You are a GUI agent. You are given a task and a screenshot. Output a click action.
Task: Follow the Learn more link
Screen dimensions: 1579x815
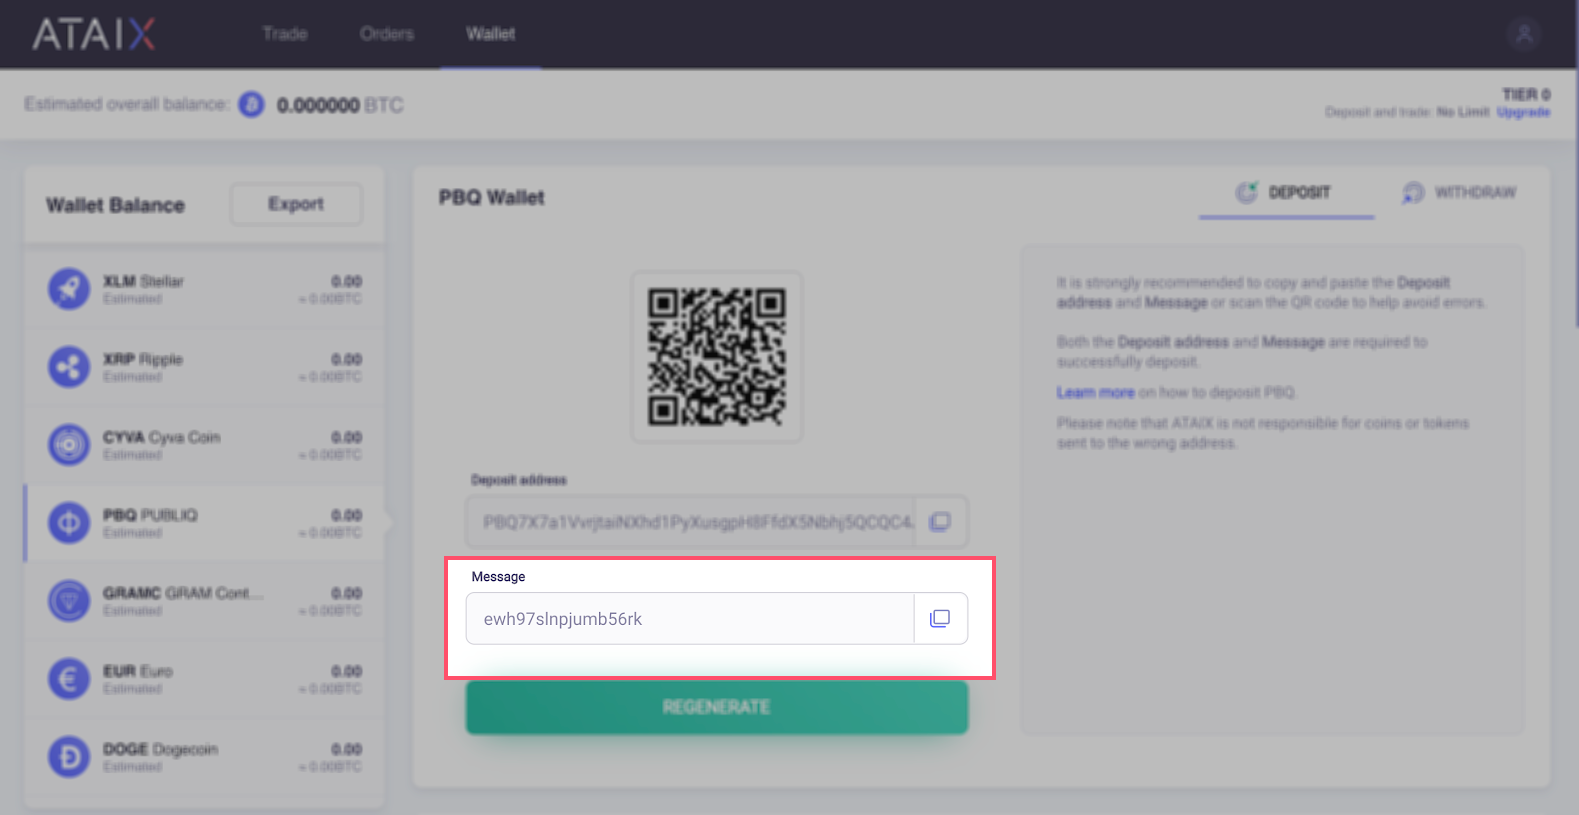coord(1095,392)
